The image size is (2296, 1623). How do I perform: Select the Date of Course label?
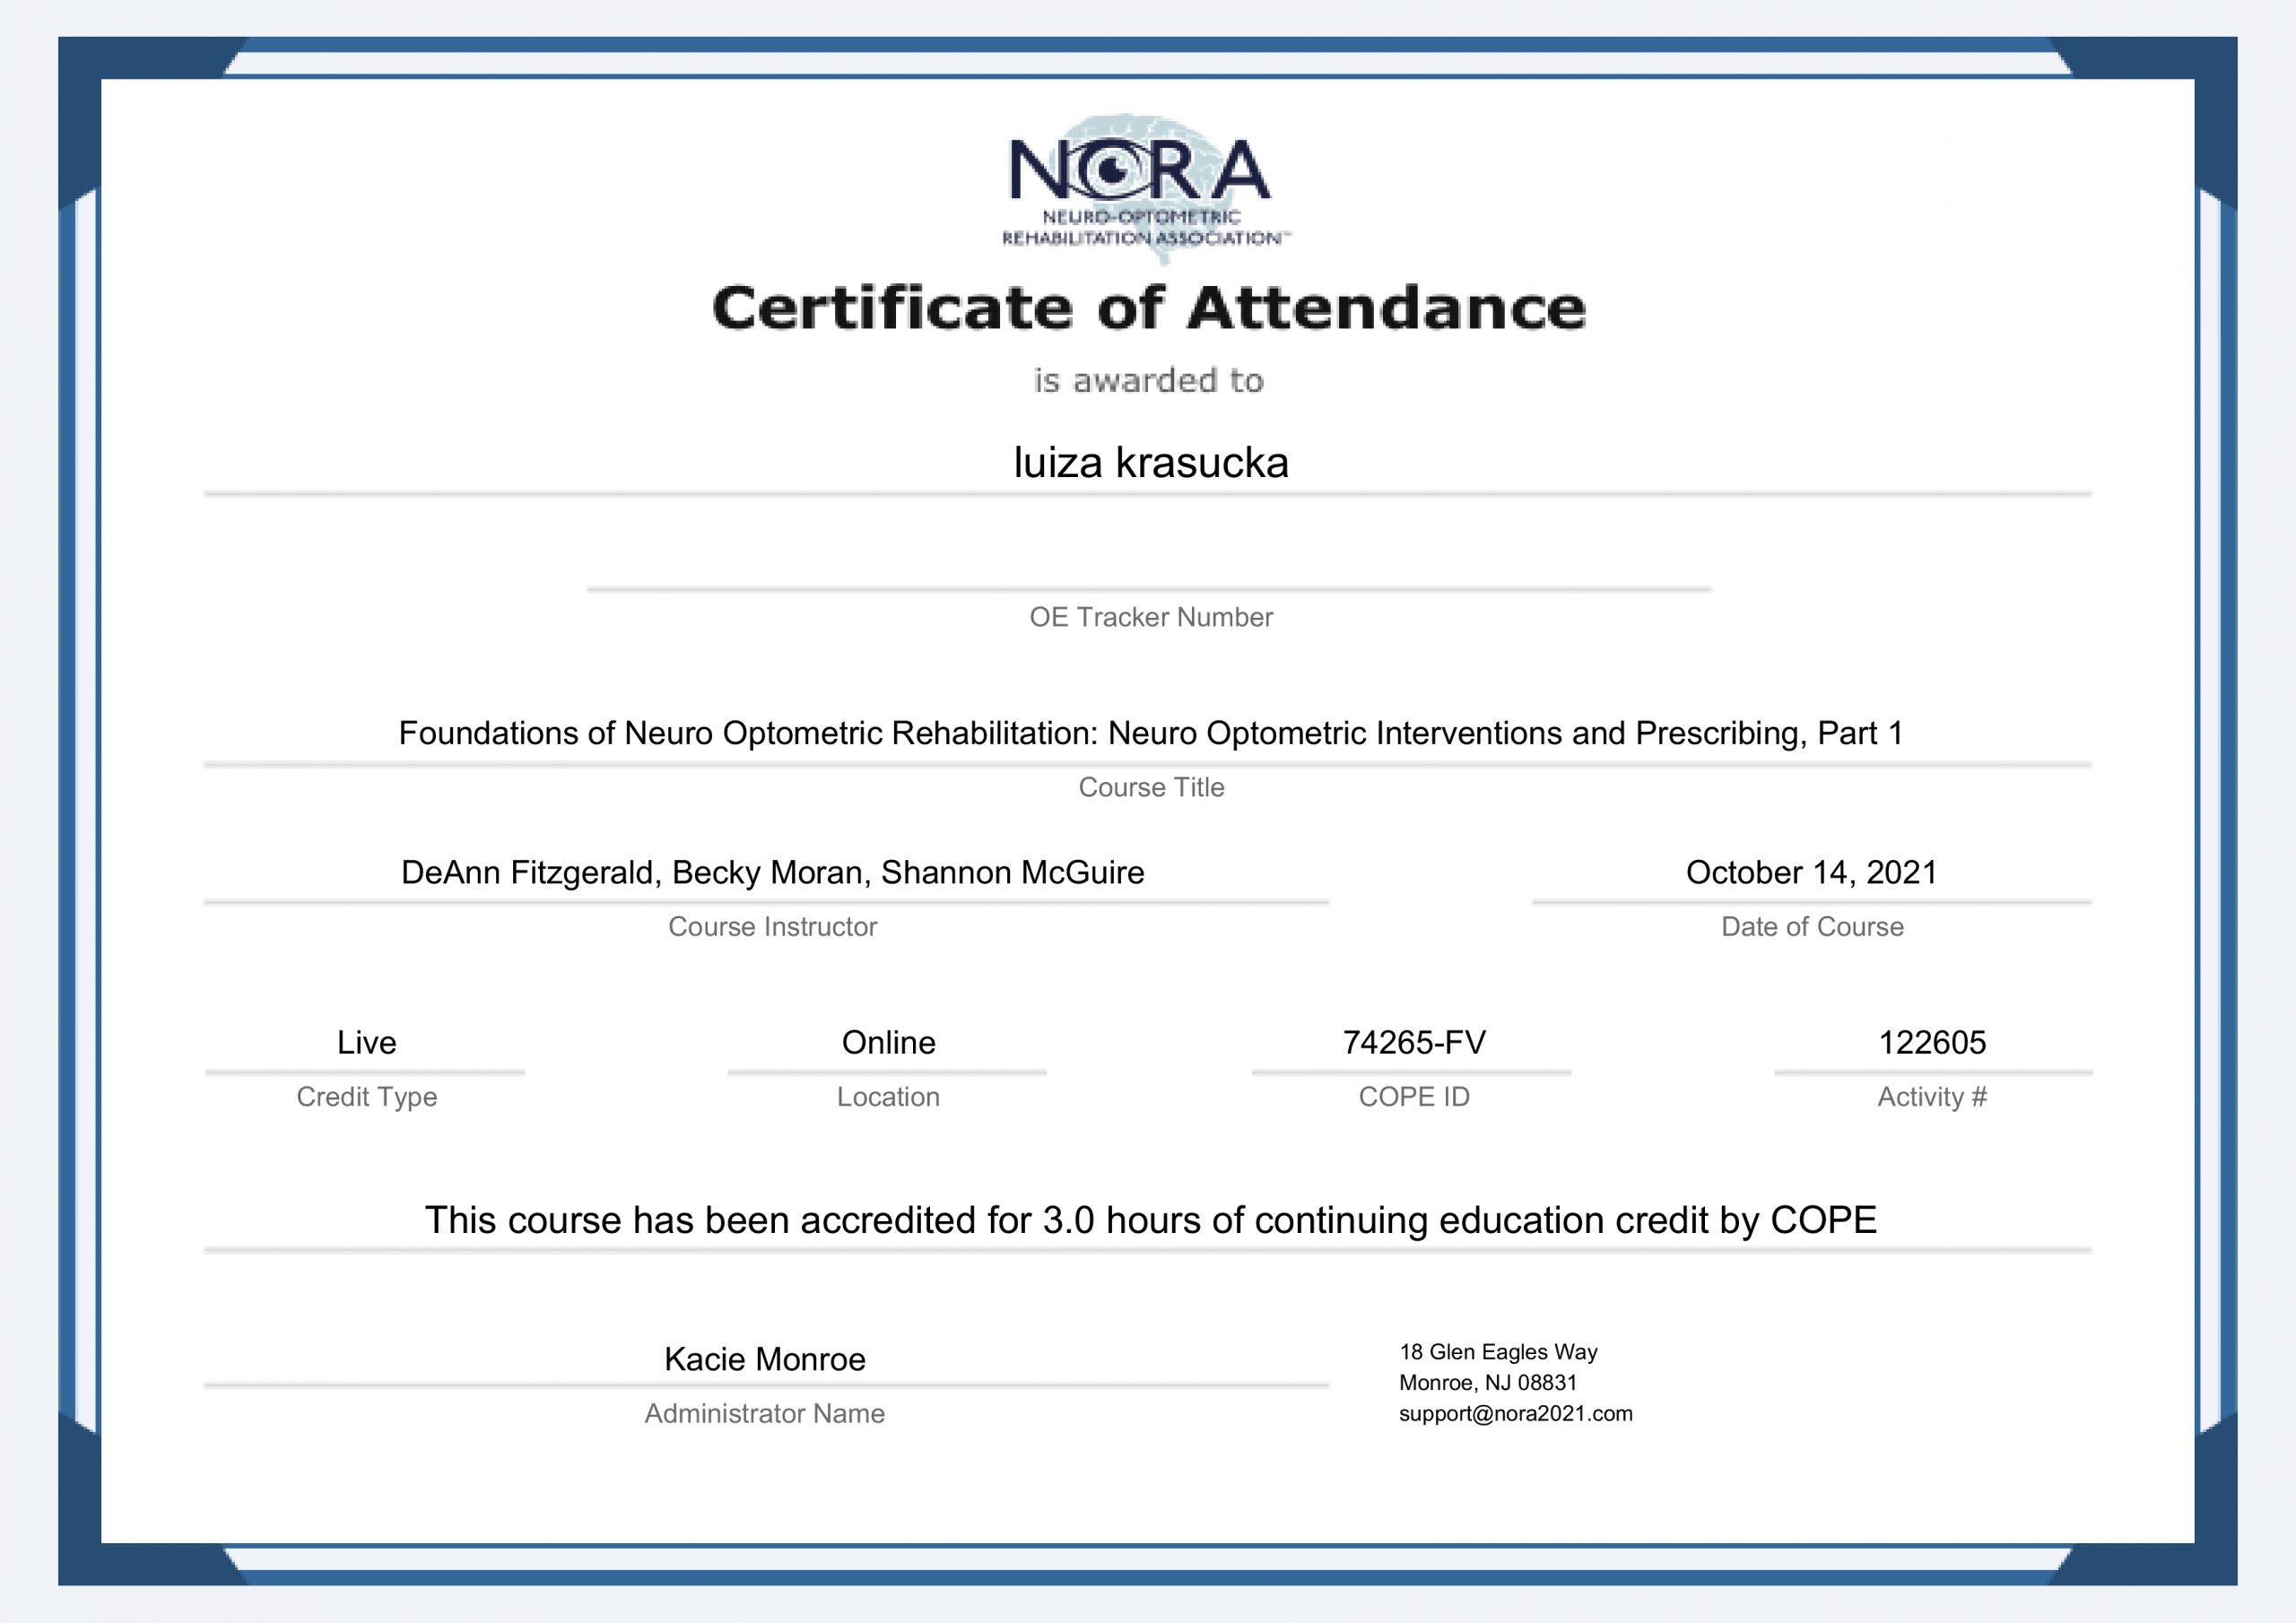coord(1811,926)
